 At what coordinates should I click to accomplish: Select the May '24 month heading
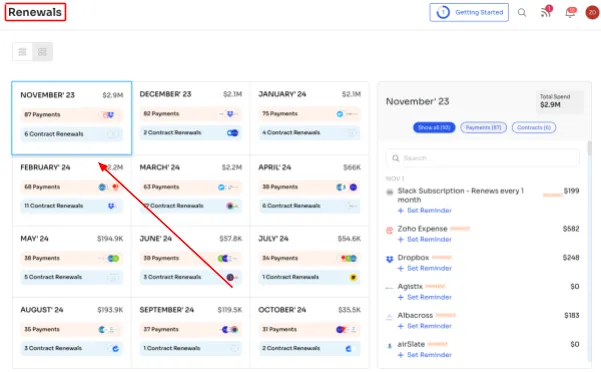point(34,239)
